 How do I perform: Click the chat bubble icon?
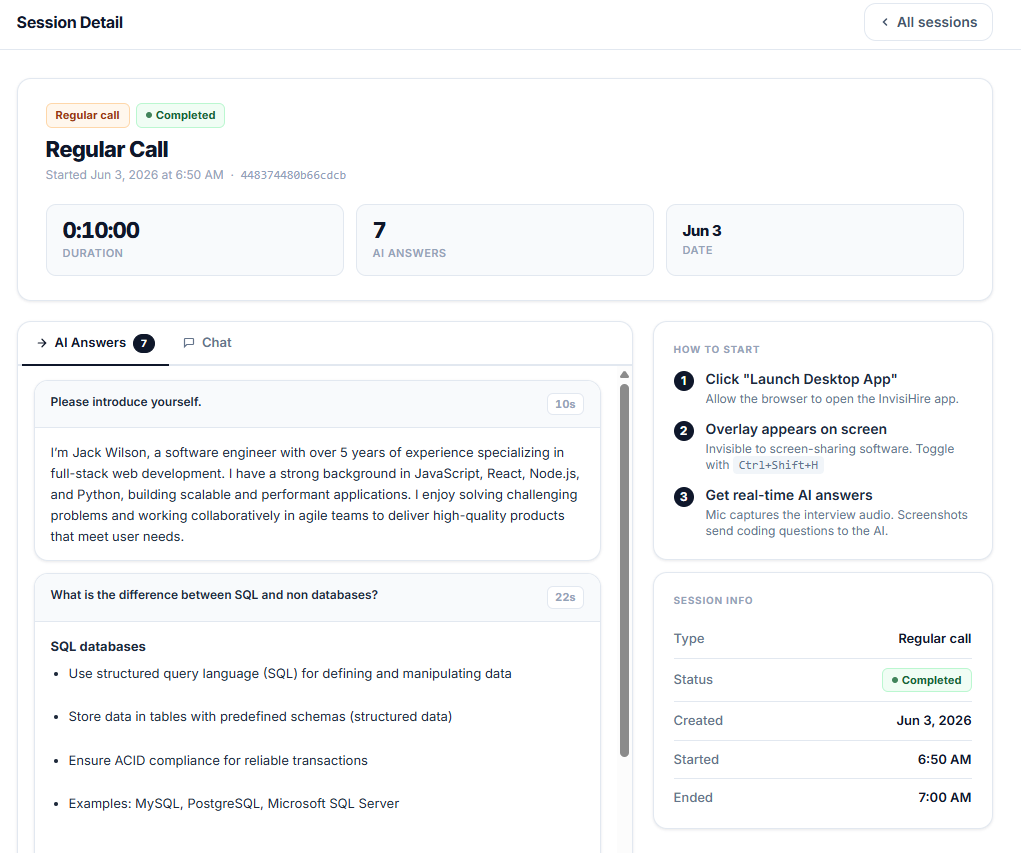click(189, 343)
